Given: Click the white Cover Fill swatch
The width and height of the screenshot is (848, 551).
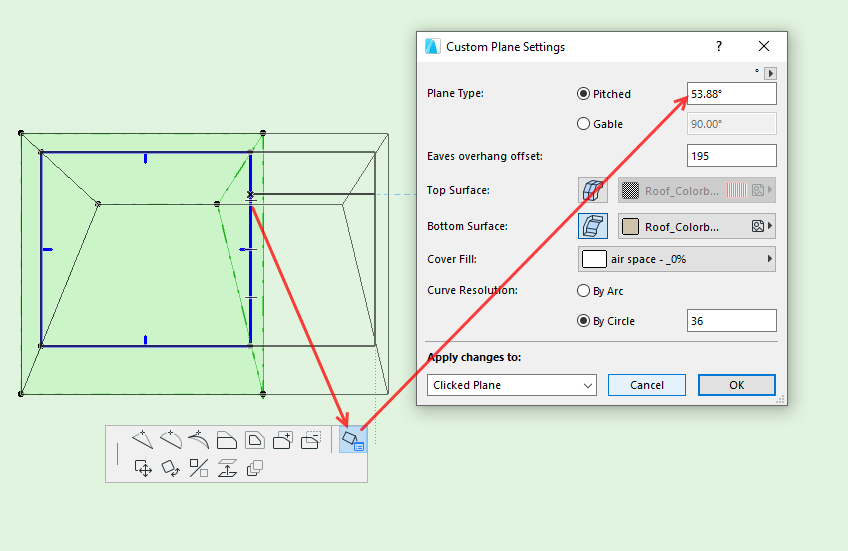Looking at the screenshot, I should click(x=594, y=259).
